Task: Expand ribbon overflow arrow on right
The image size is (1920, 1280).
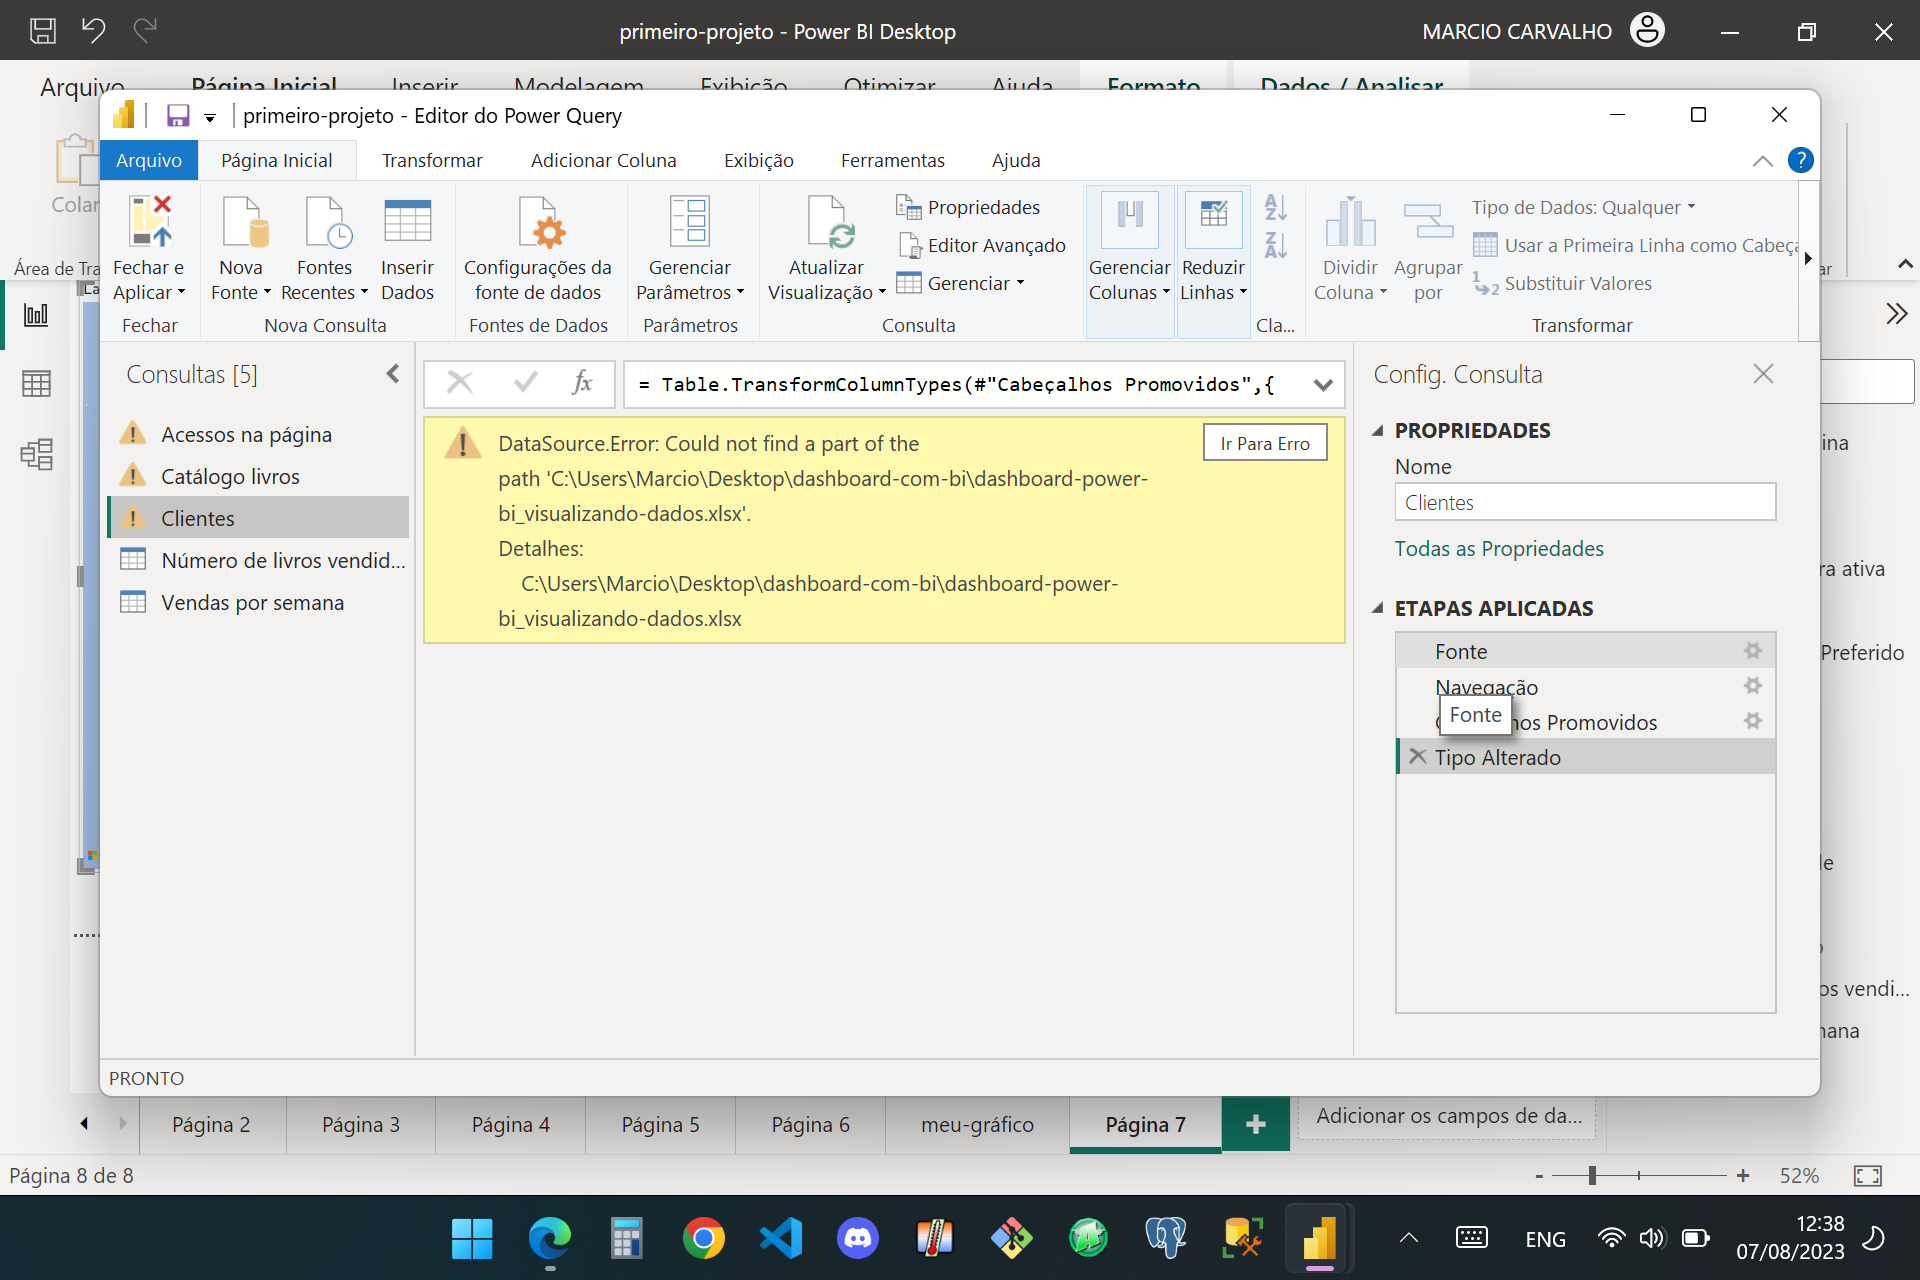Action: (1808, 260)
